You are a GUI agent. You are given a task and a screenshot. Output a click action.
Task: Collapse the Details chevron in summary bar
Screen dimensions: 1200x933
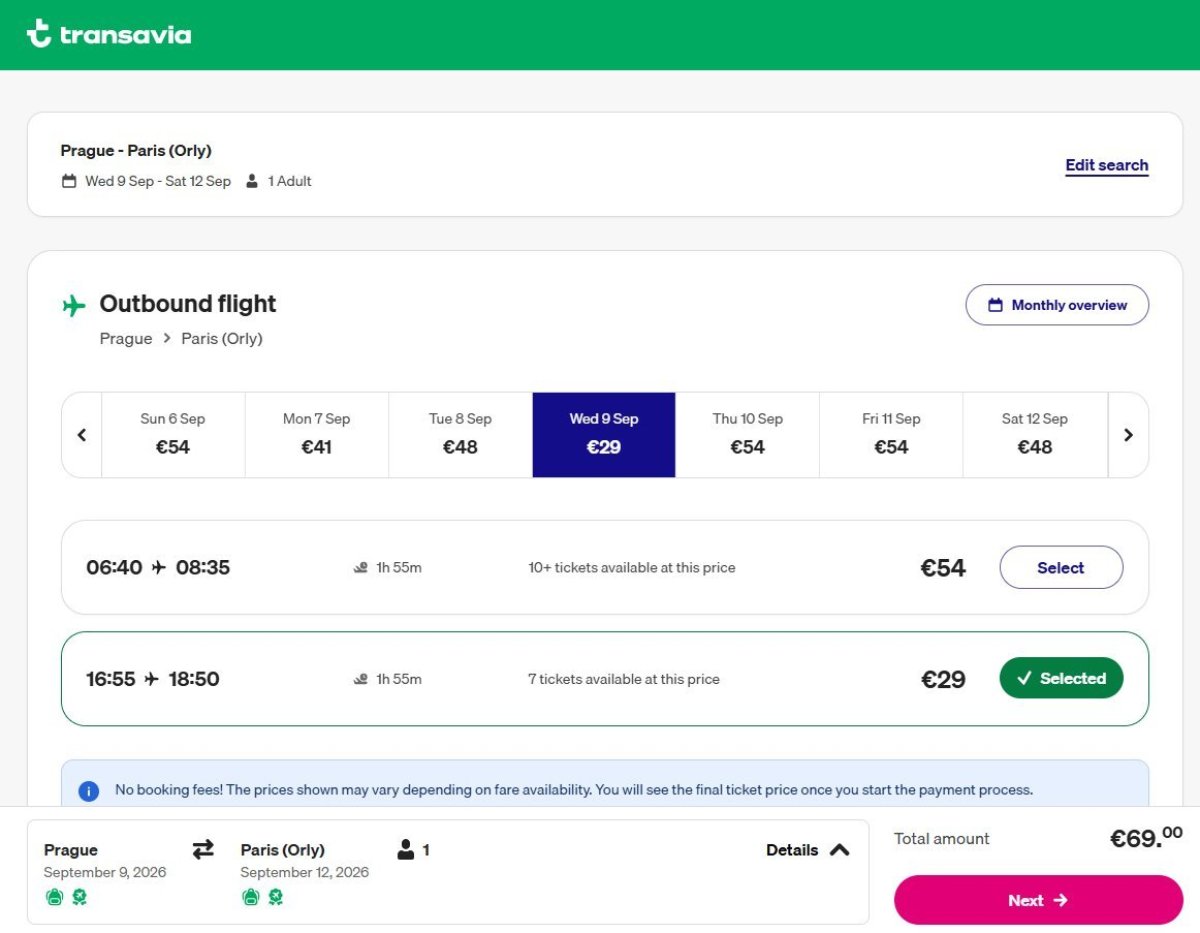point(839,850)
